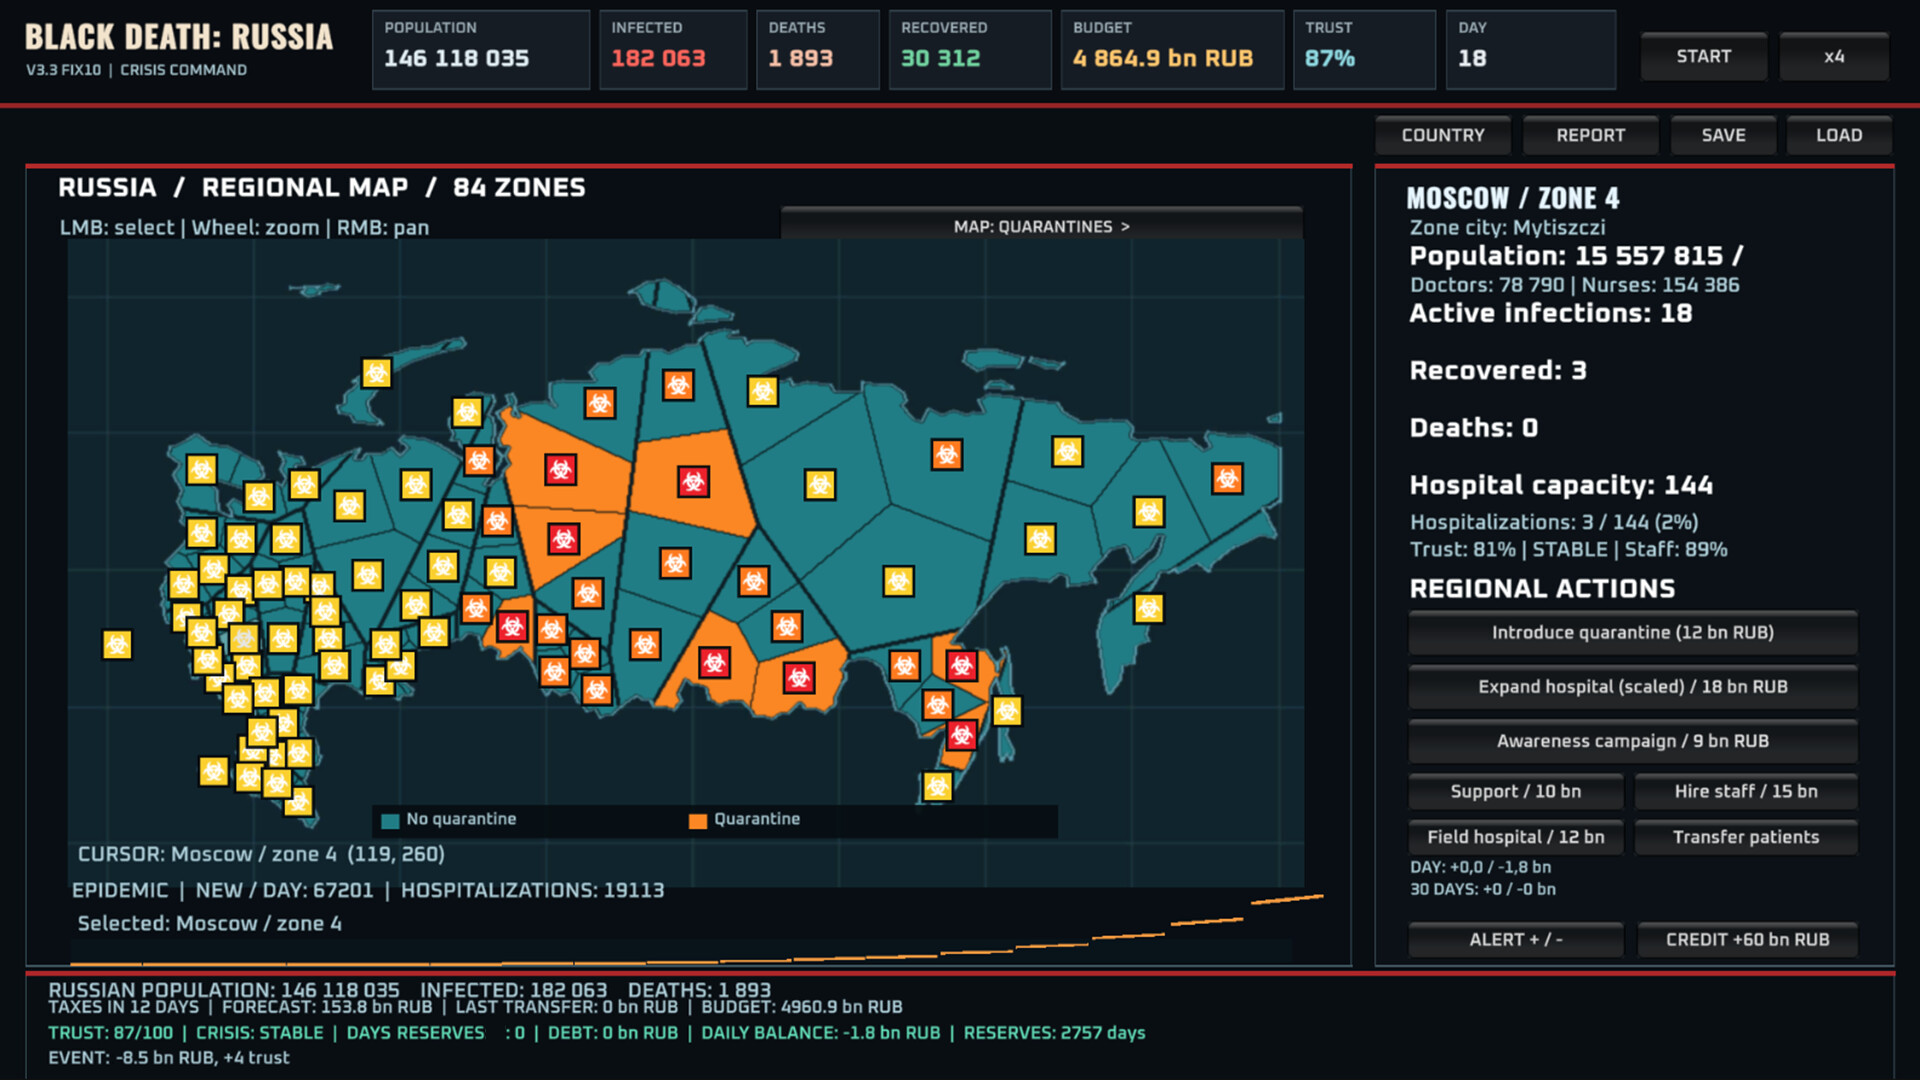Open the REPORT tab
The image size is (1920, 1080).
[x=1590, y=135]
